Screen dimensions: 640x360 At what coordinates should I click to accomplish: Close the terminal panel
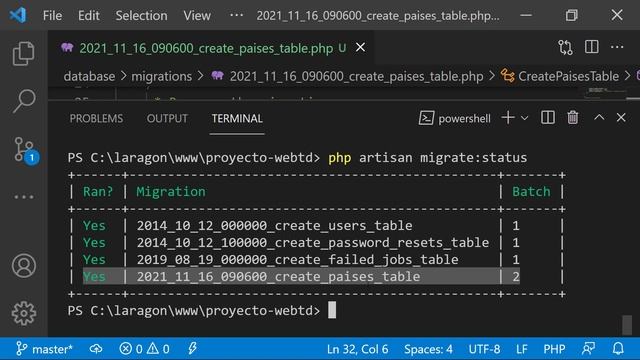coord(621,118)
